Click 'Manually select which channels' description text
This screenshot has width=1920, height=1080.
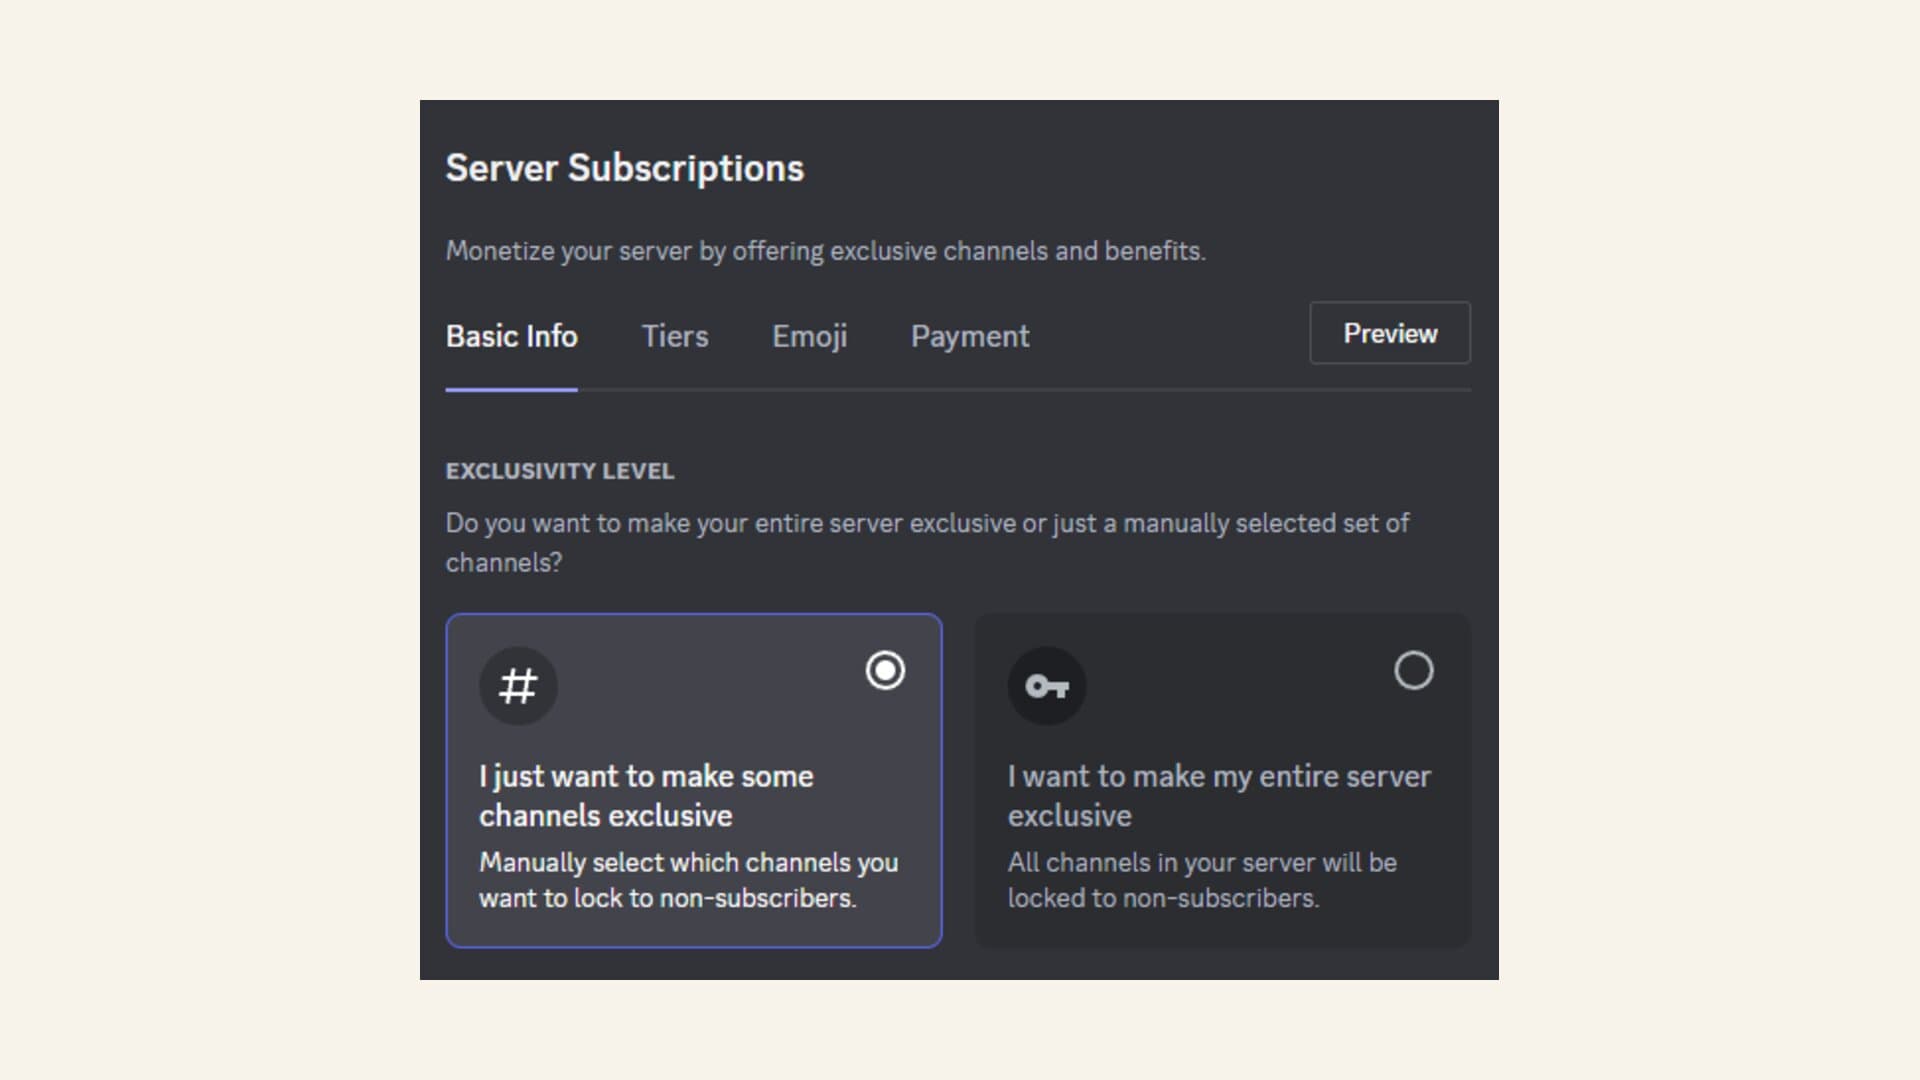pos(688,880)
